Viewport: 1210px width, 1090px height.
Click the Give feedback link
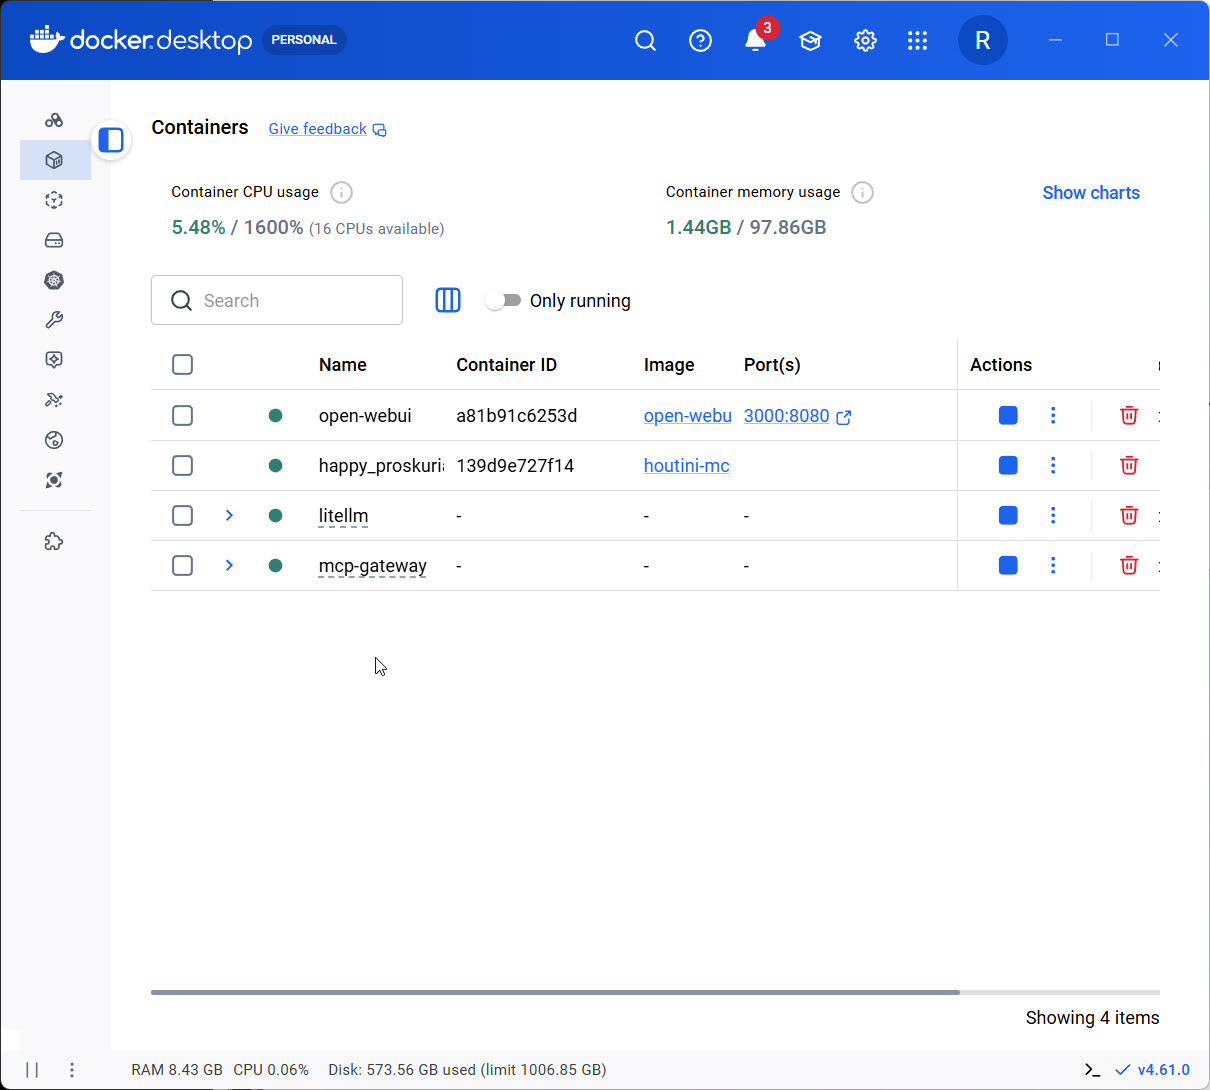(327, 129)
